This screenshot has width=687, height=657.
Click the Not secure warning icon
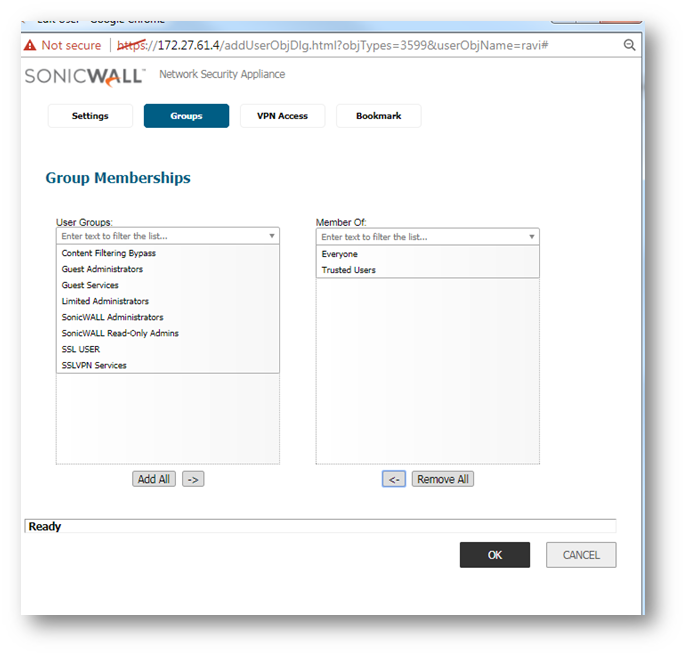(30, 45)
